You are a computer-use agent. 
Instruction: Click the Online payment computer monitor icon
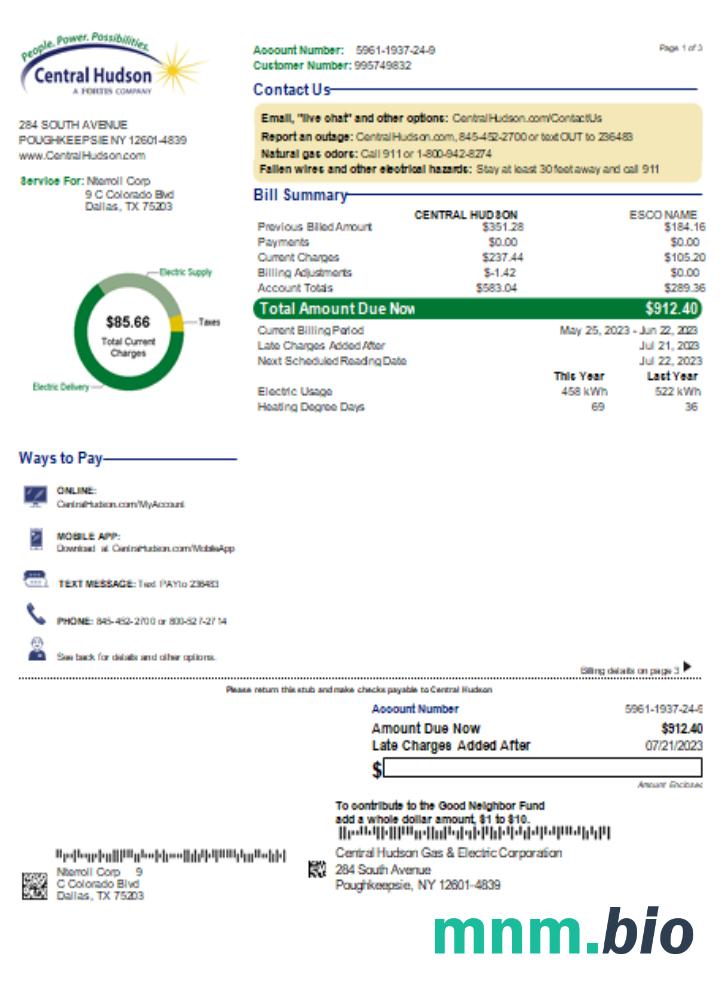pos(36,496)
